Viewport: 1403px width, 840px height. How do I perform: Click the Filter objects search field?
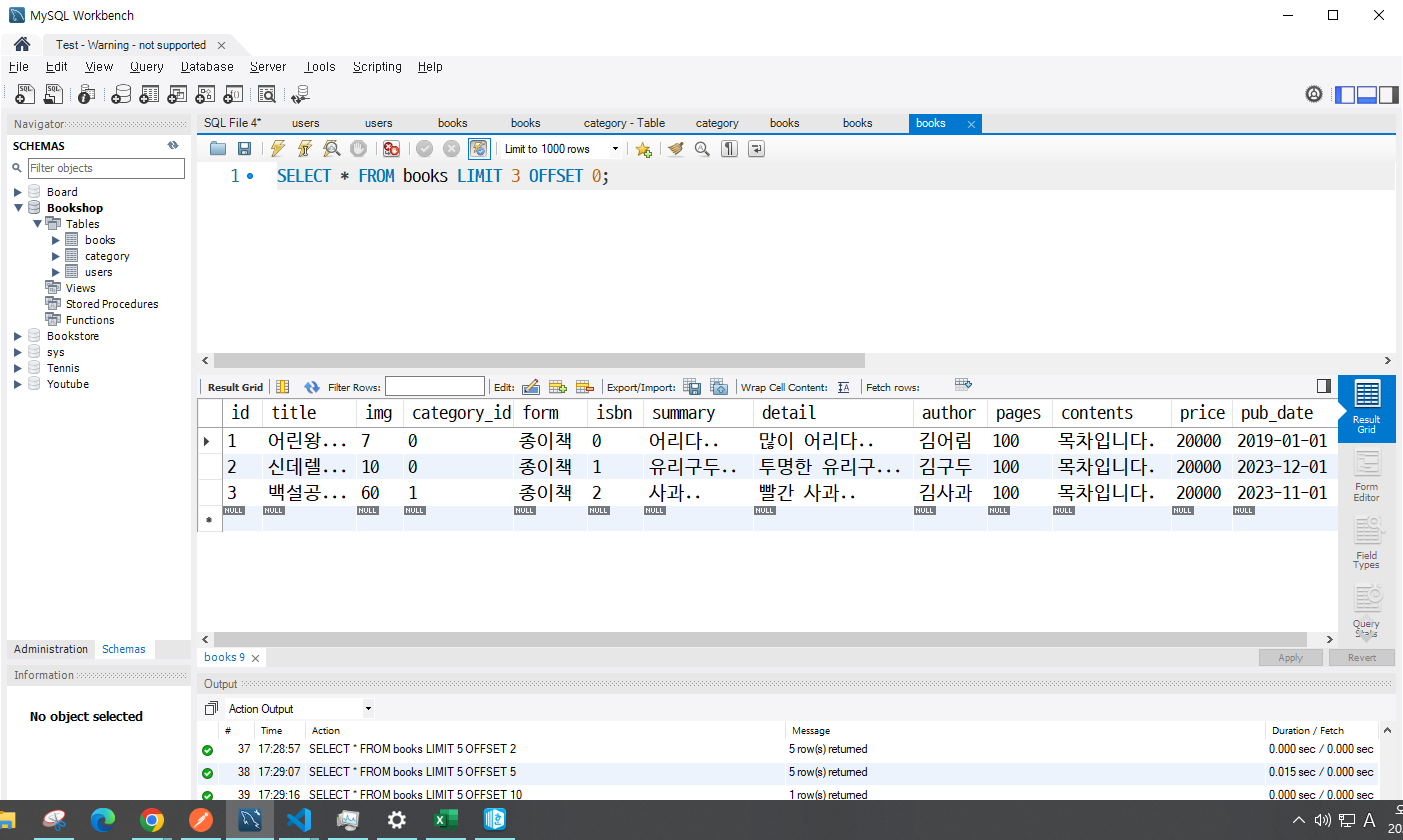(x=106, y=168)
